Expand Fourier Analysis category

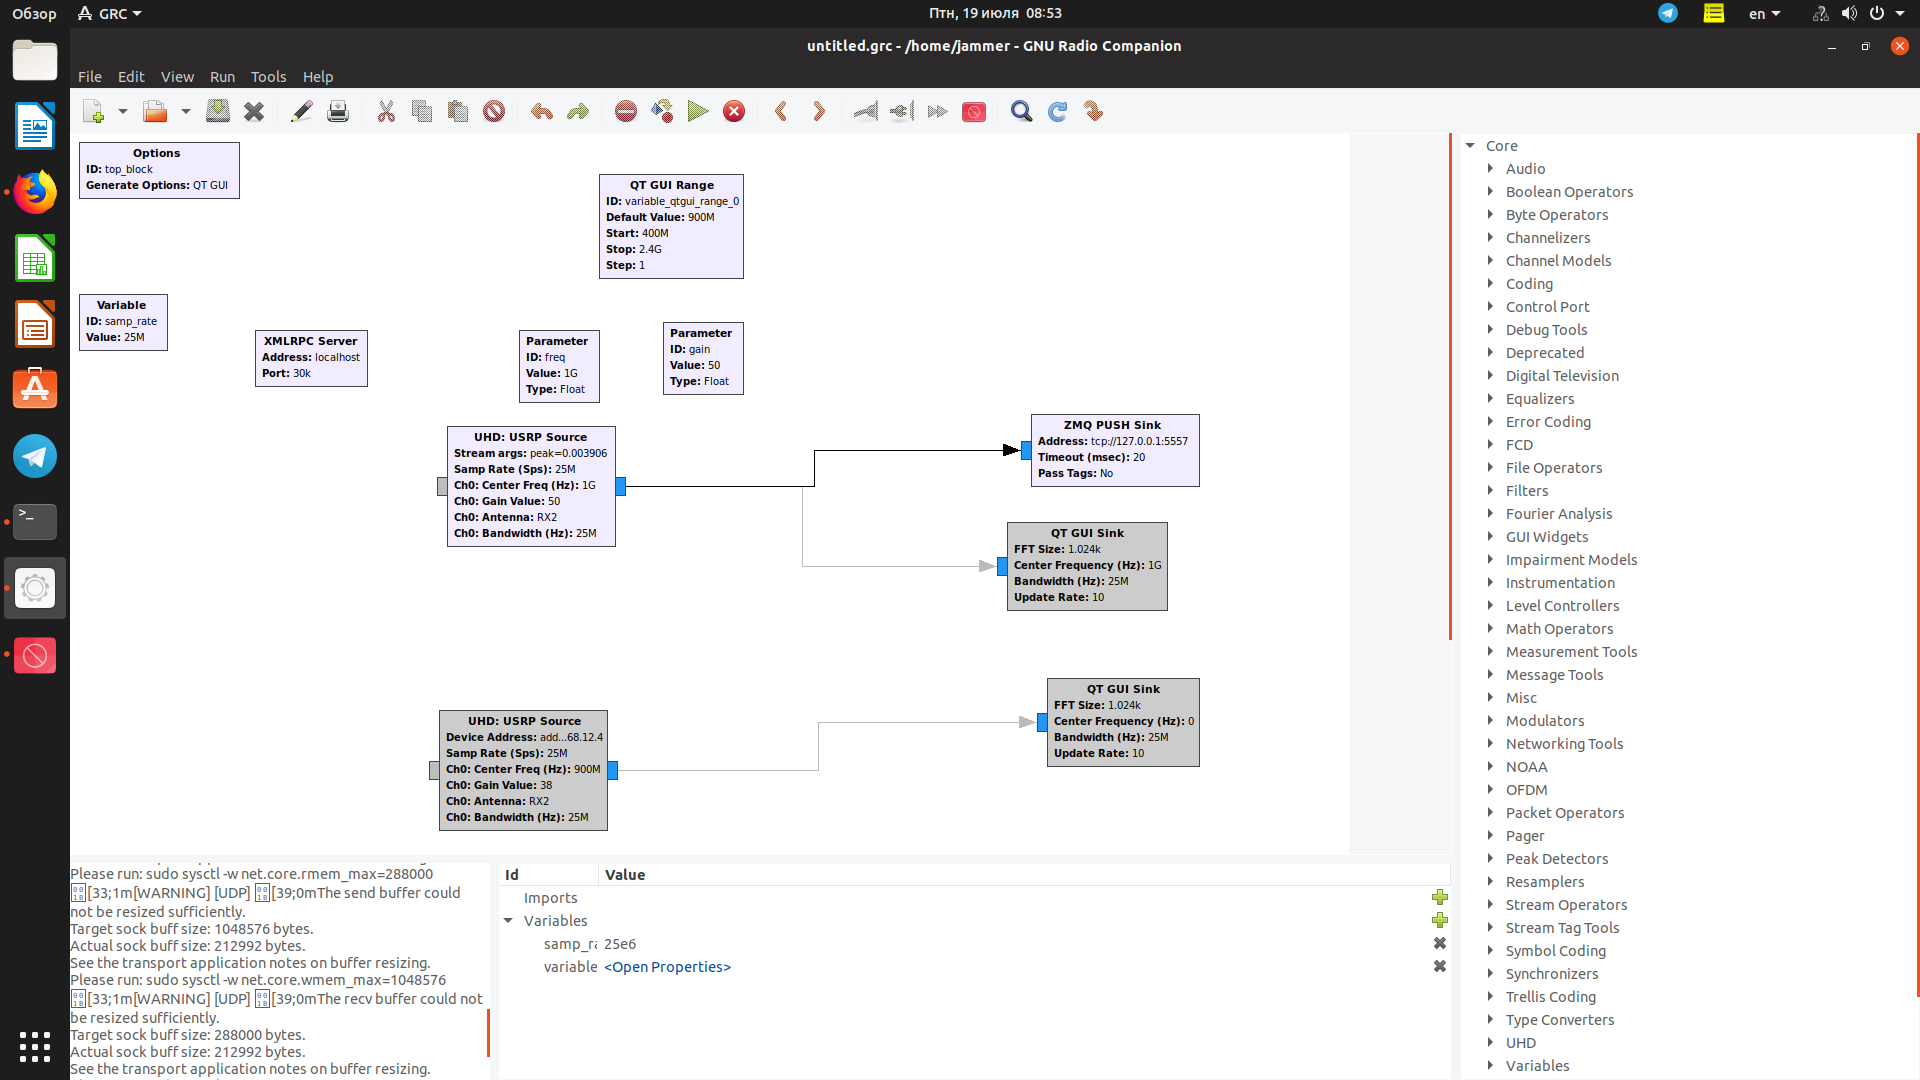pyautogui.click(x=1490, y=514)
